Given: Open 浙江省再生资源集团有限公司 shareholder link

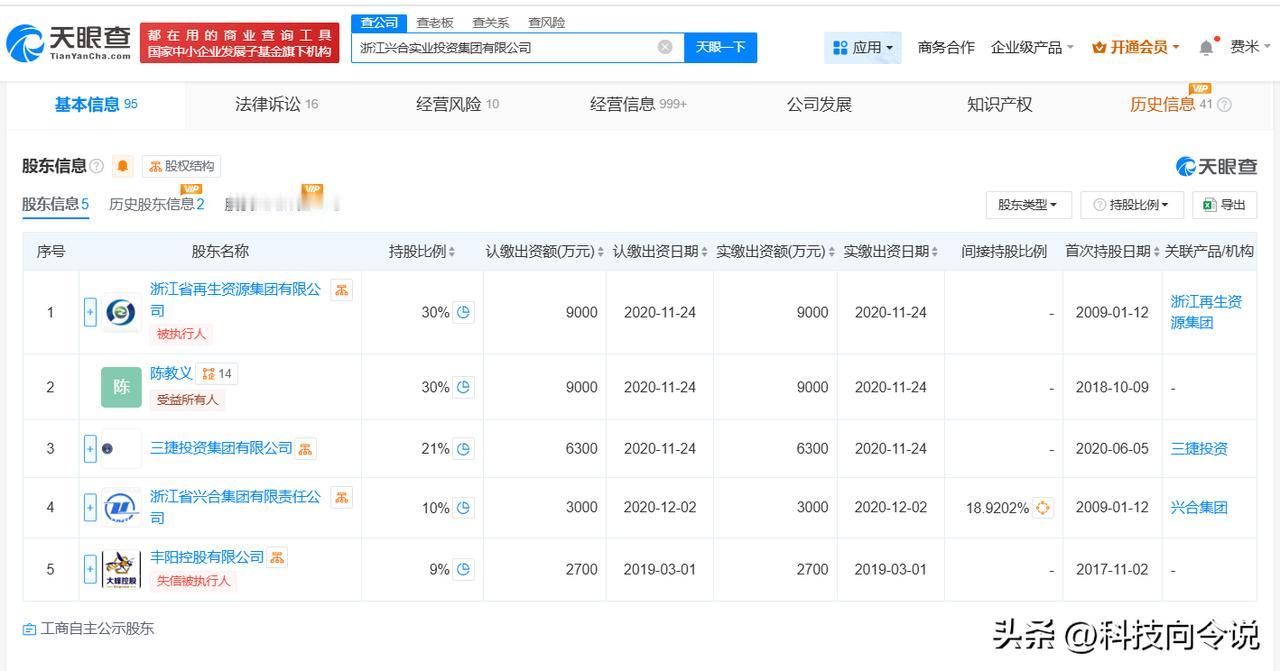Looking at the screenshot, I should click(x=236, y=300).
